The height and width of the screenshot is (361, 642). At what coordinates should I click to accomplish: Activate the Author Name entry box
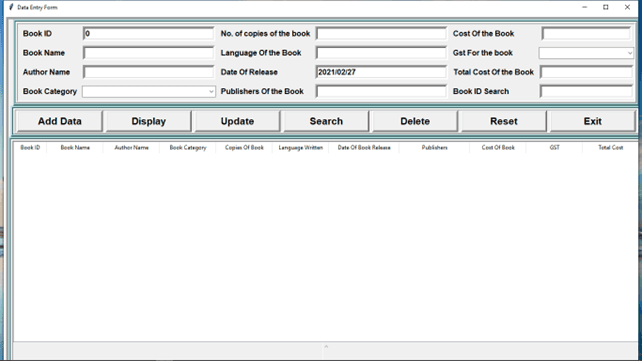(149, 72)
